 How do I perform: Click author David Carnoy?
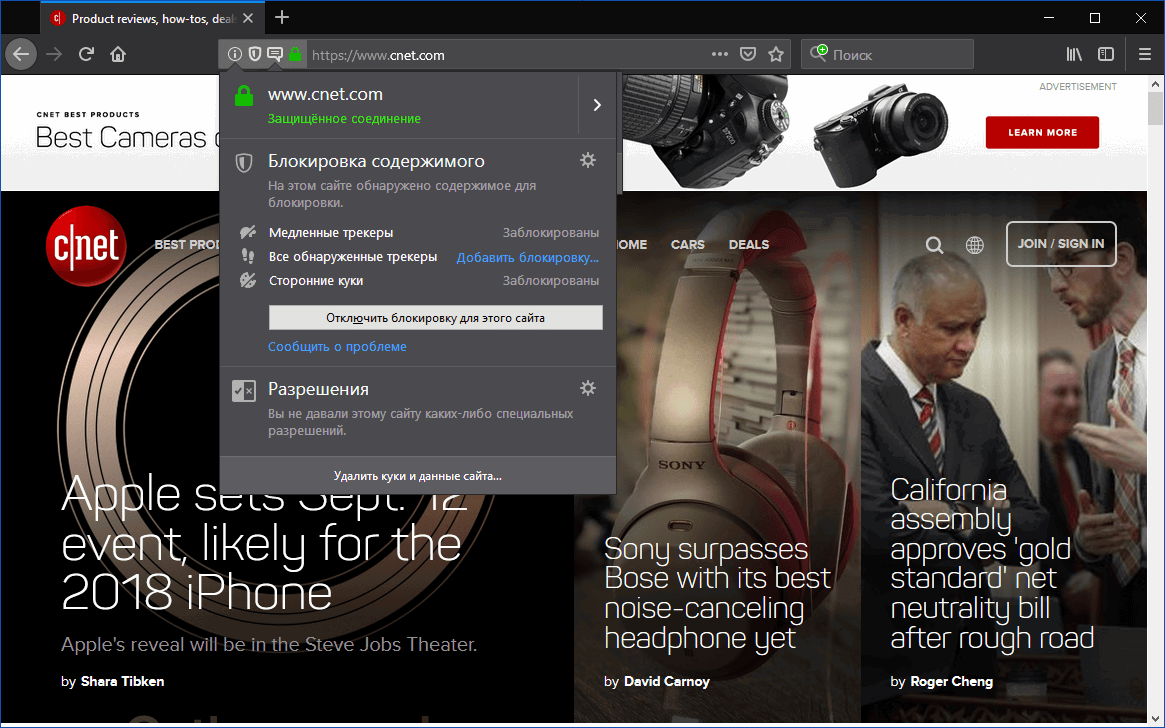tap(666, 681)
